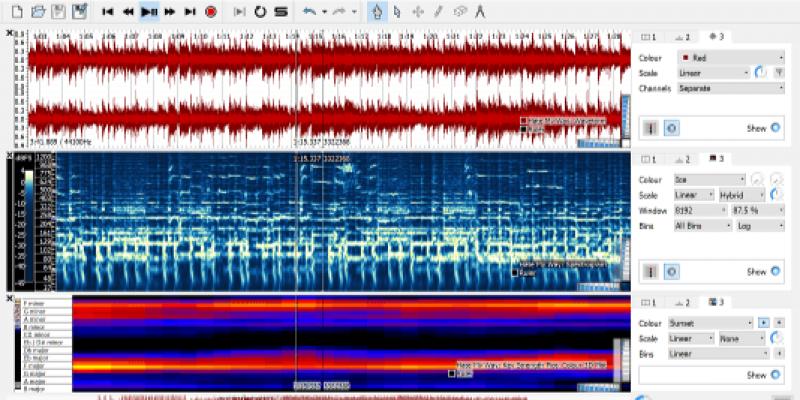Toggle Show for the key strength layer
800x400 pixels.
click(776, 375)
